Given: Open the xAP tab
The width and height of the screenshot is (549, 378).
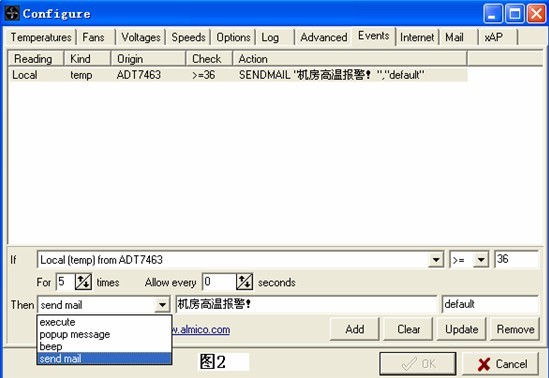Looking at the screenshot, I should tap(494, 37).
